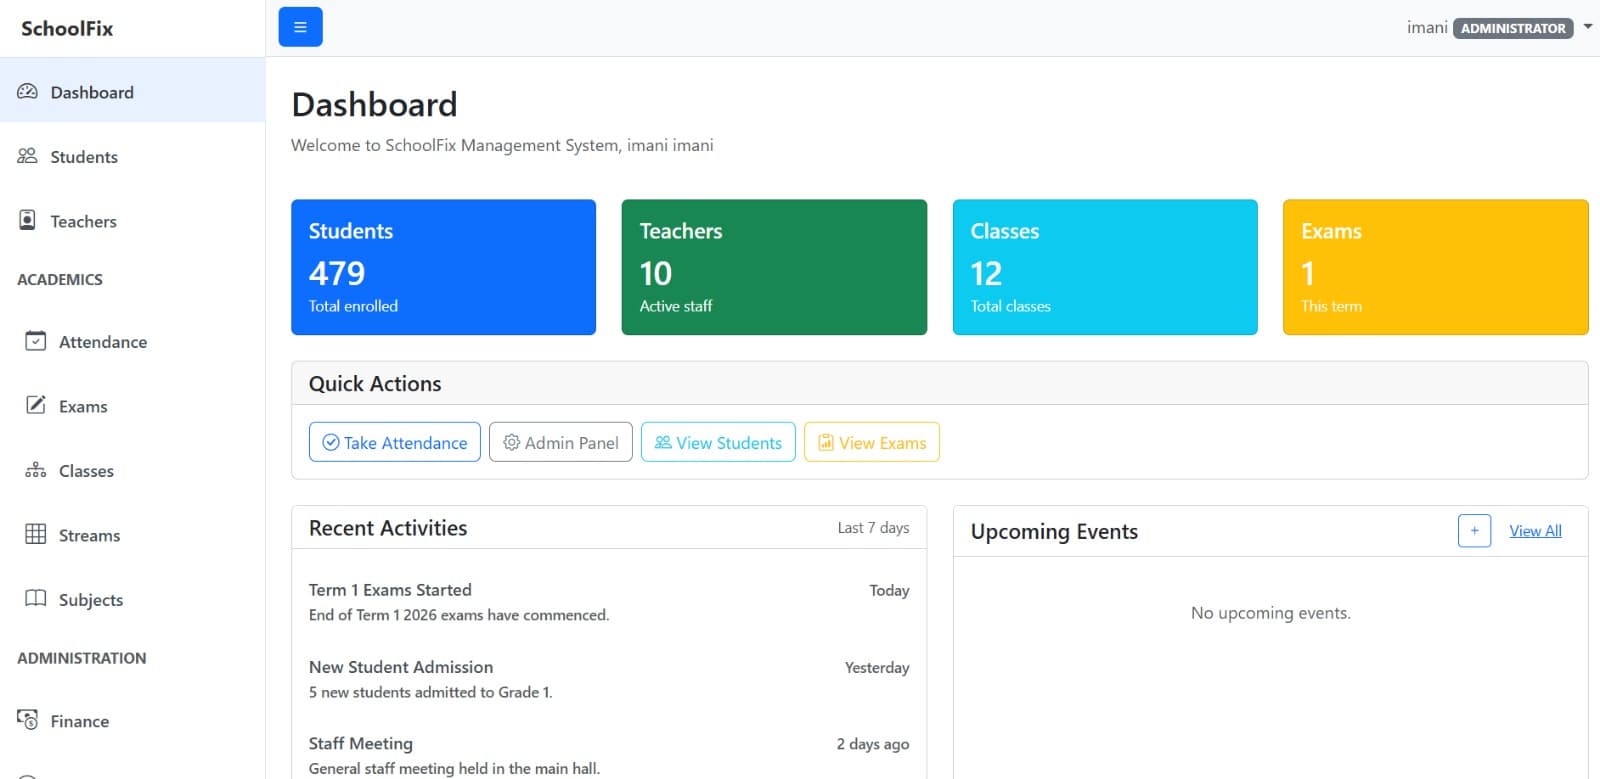Click the Attendance calendar-check icon

pyautogui.click(x=36, y=341)
